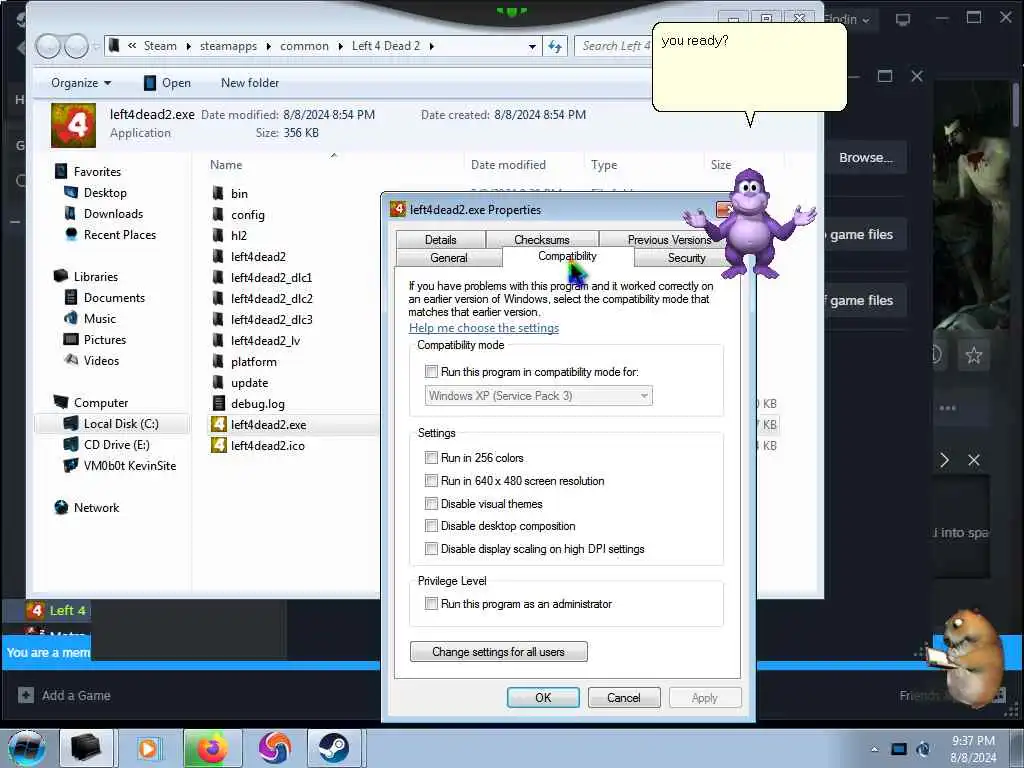Switch to the Security tab

pos(686,258)
